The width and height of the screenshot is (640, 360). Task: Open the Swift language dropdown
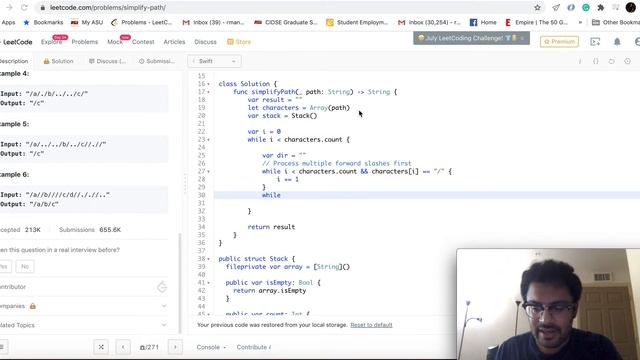(215, 61)
